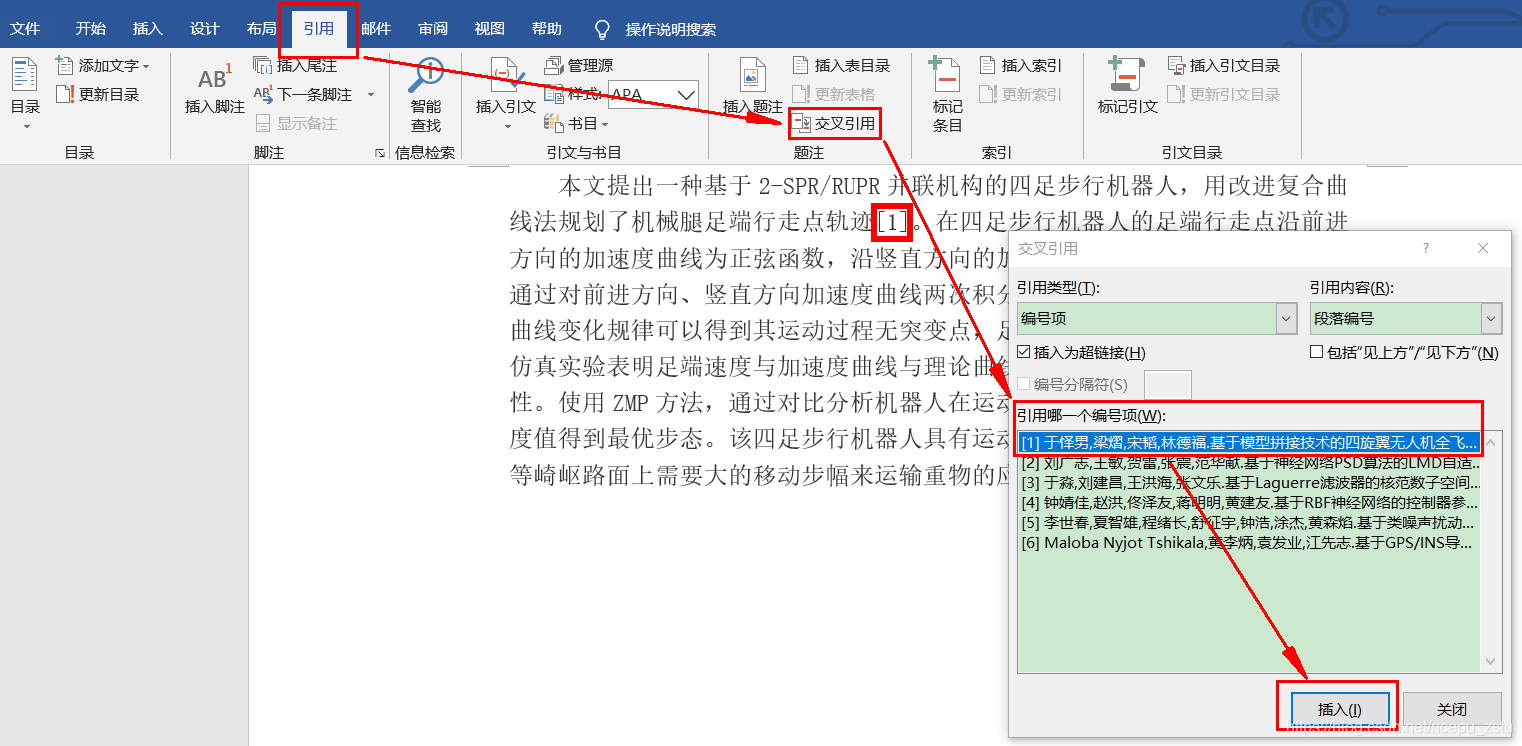Click the 操作说明搜索 search field
The width and height of the screenshot is (1522, 746).
point(671,29)
